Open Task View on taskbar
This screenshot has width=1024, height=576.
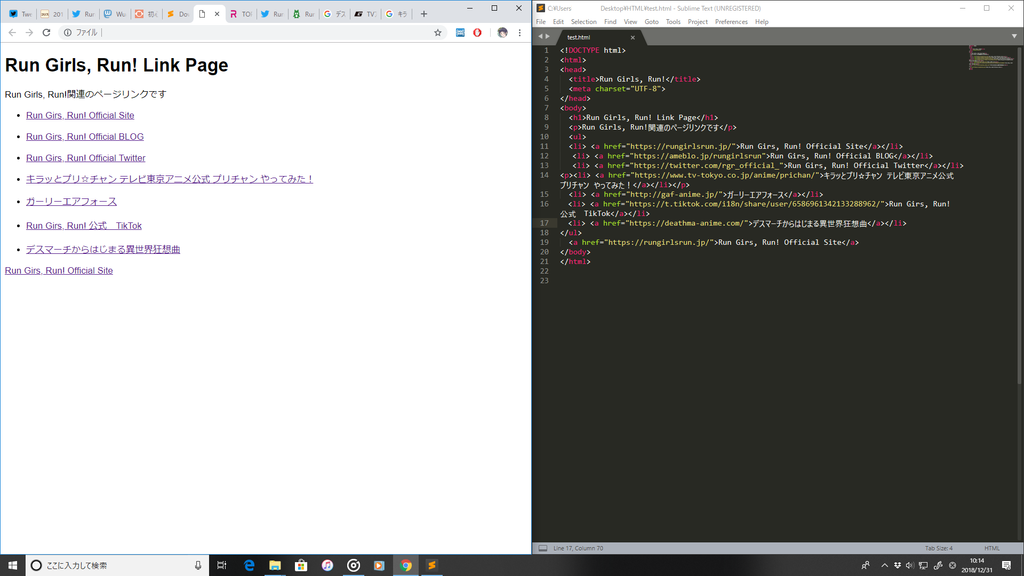coord(221,566)
